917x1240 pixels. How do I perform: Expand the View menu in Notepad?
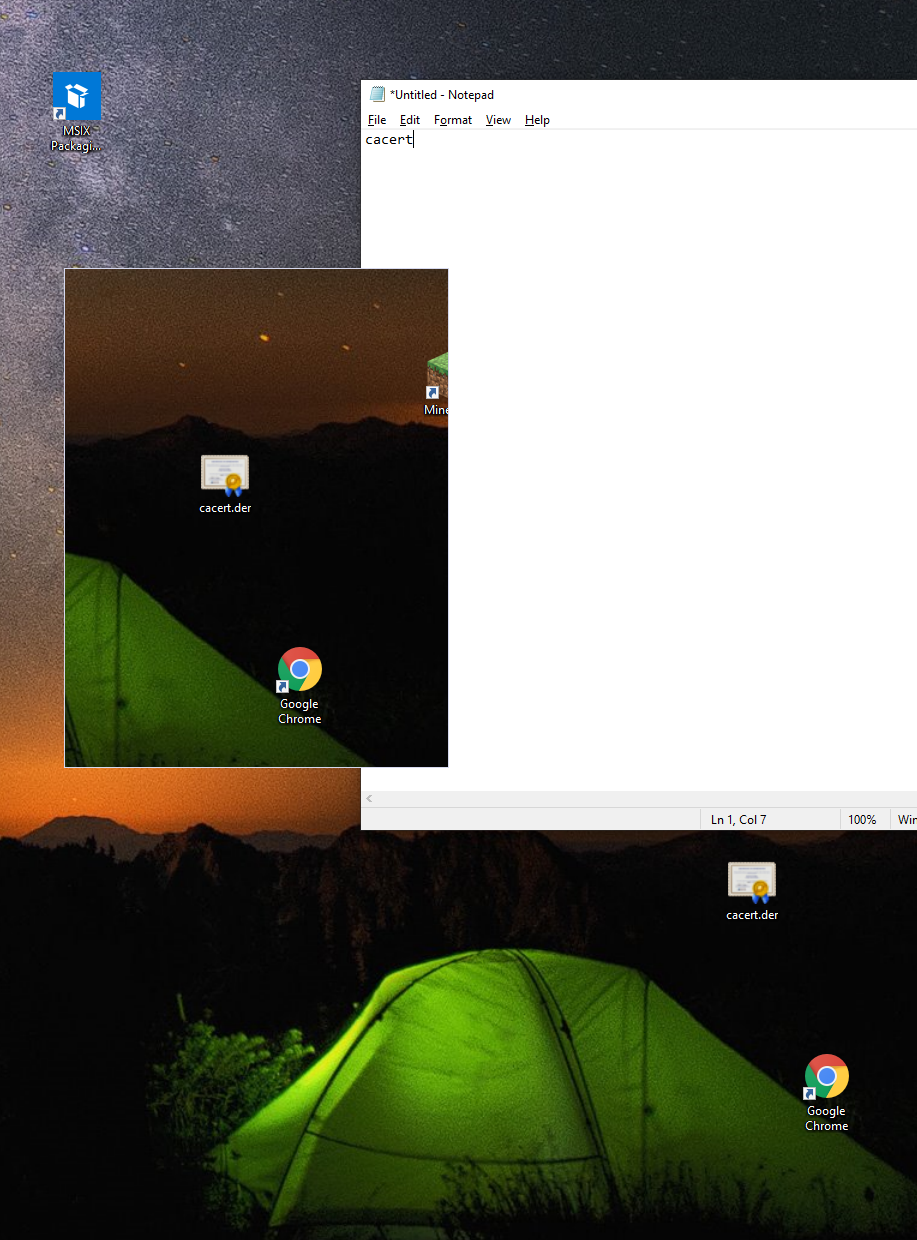pos(498,120)
